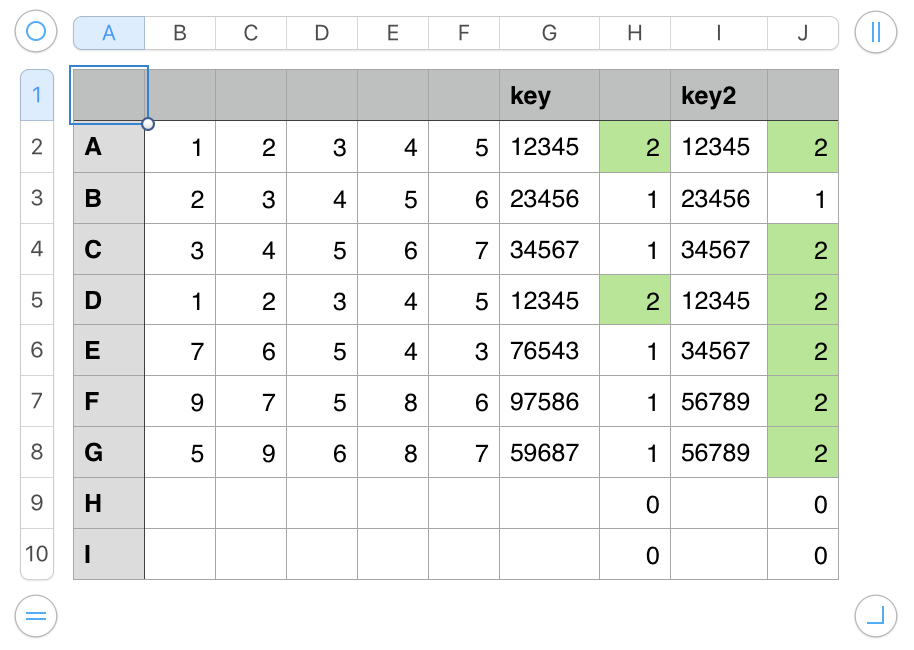Click the 'key2' header cell
Screen dimensions: 914x650
(x=718, y=96)
